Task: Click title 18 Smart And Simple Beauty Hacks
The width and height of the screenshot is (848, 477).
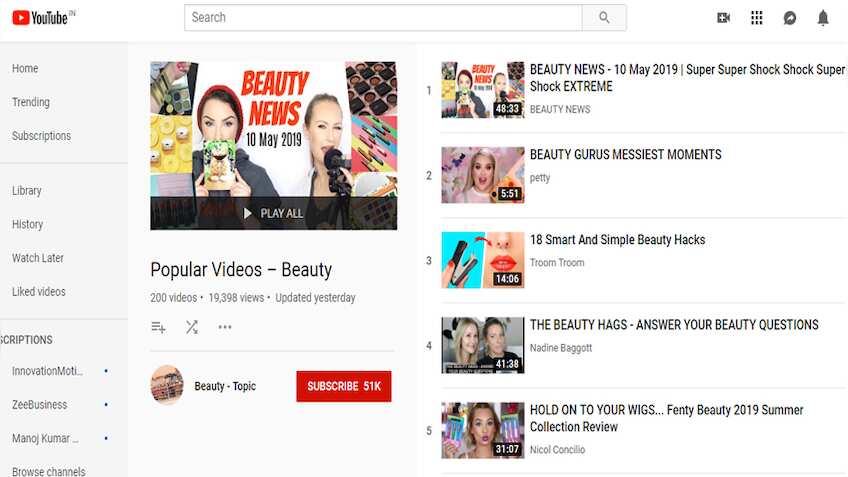Action: pos(617,240)
